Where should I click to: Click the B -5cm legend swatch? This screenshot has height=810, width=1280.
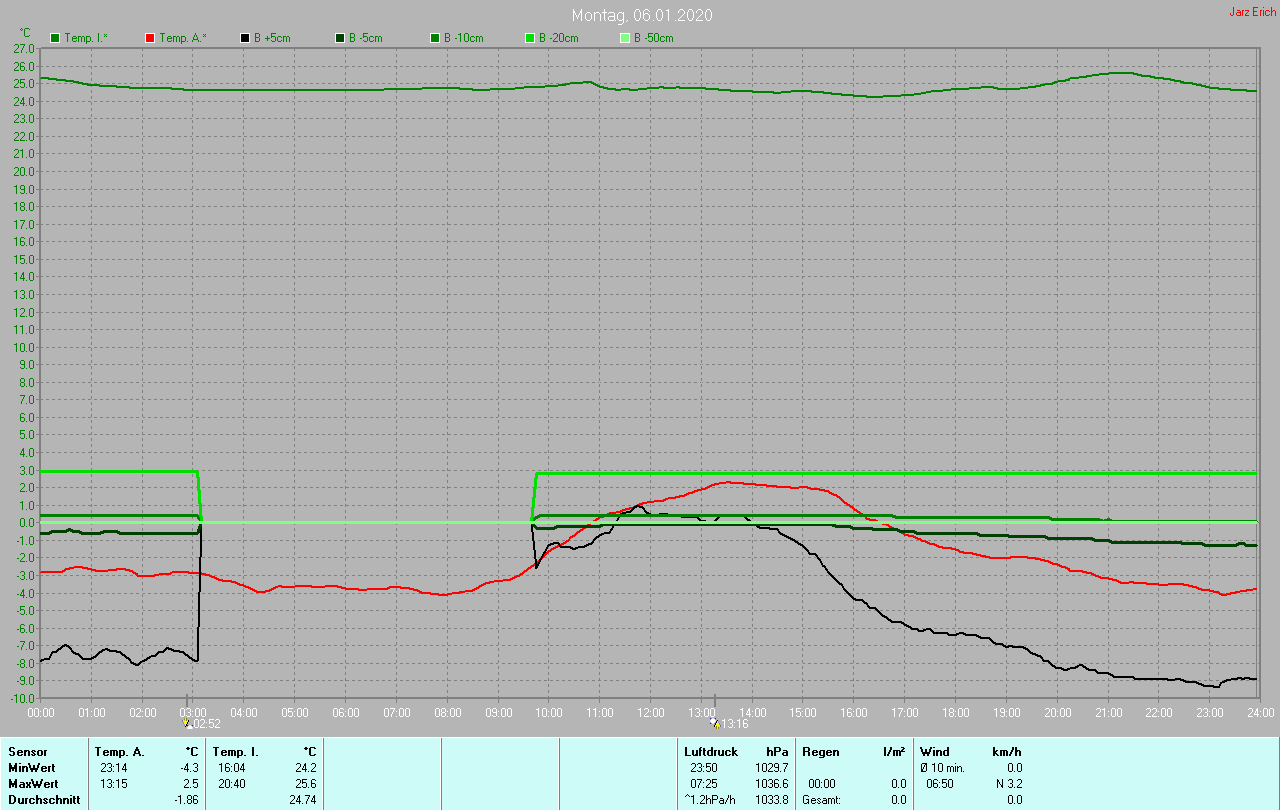click(340, 38)
